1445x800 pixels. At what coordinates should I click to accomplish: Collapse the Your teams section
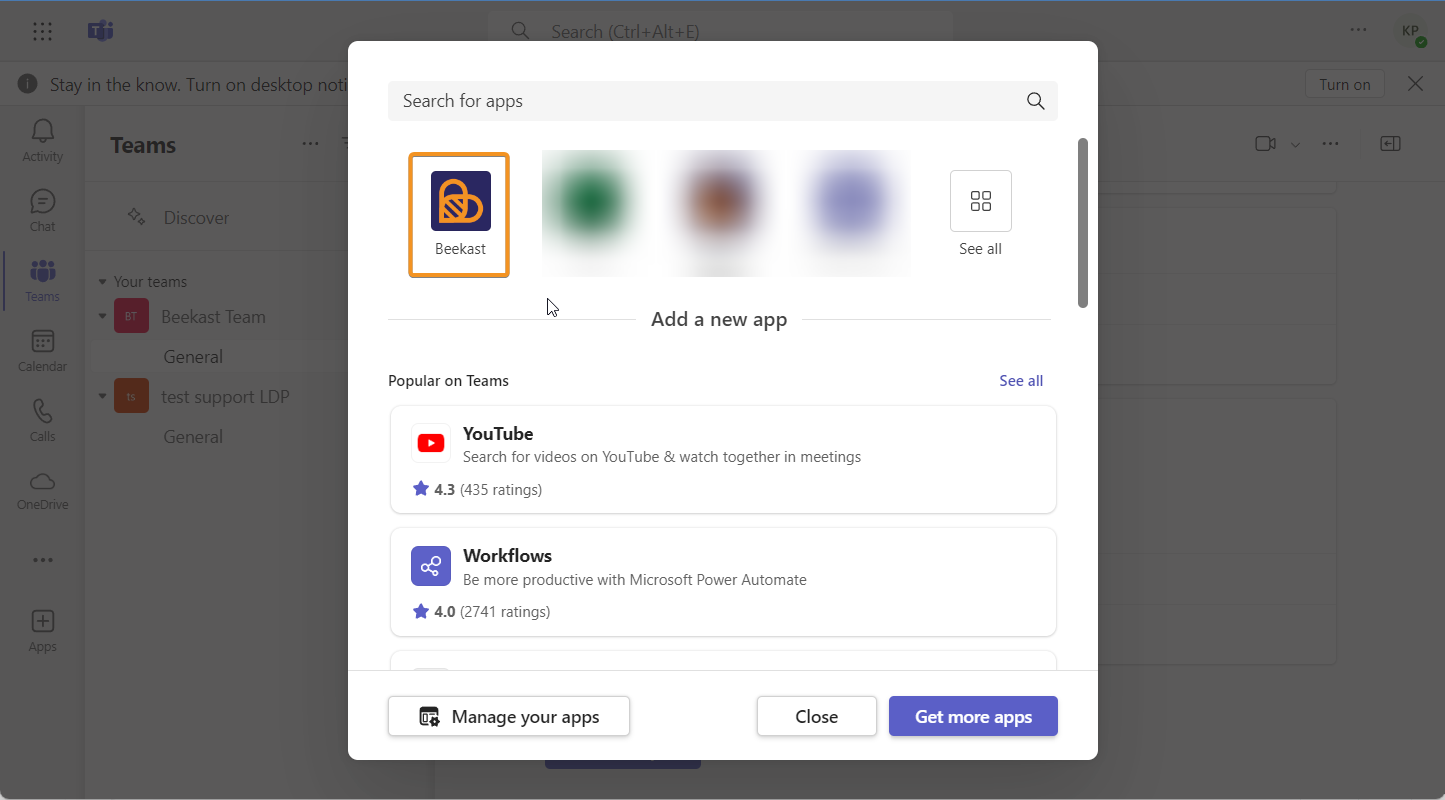pyautogui.click(x=102, y=282)
